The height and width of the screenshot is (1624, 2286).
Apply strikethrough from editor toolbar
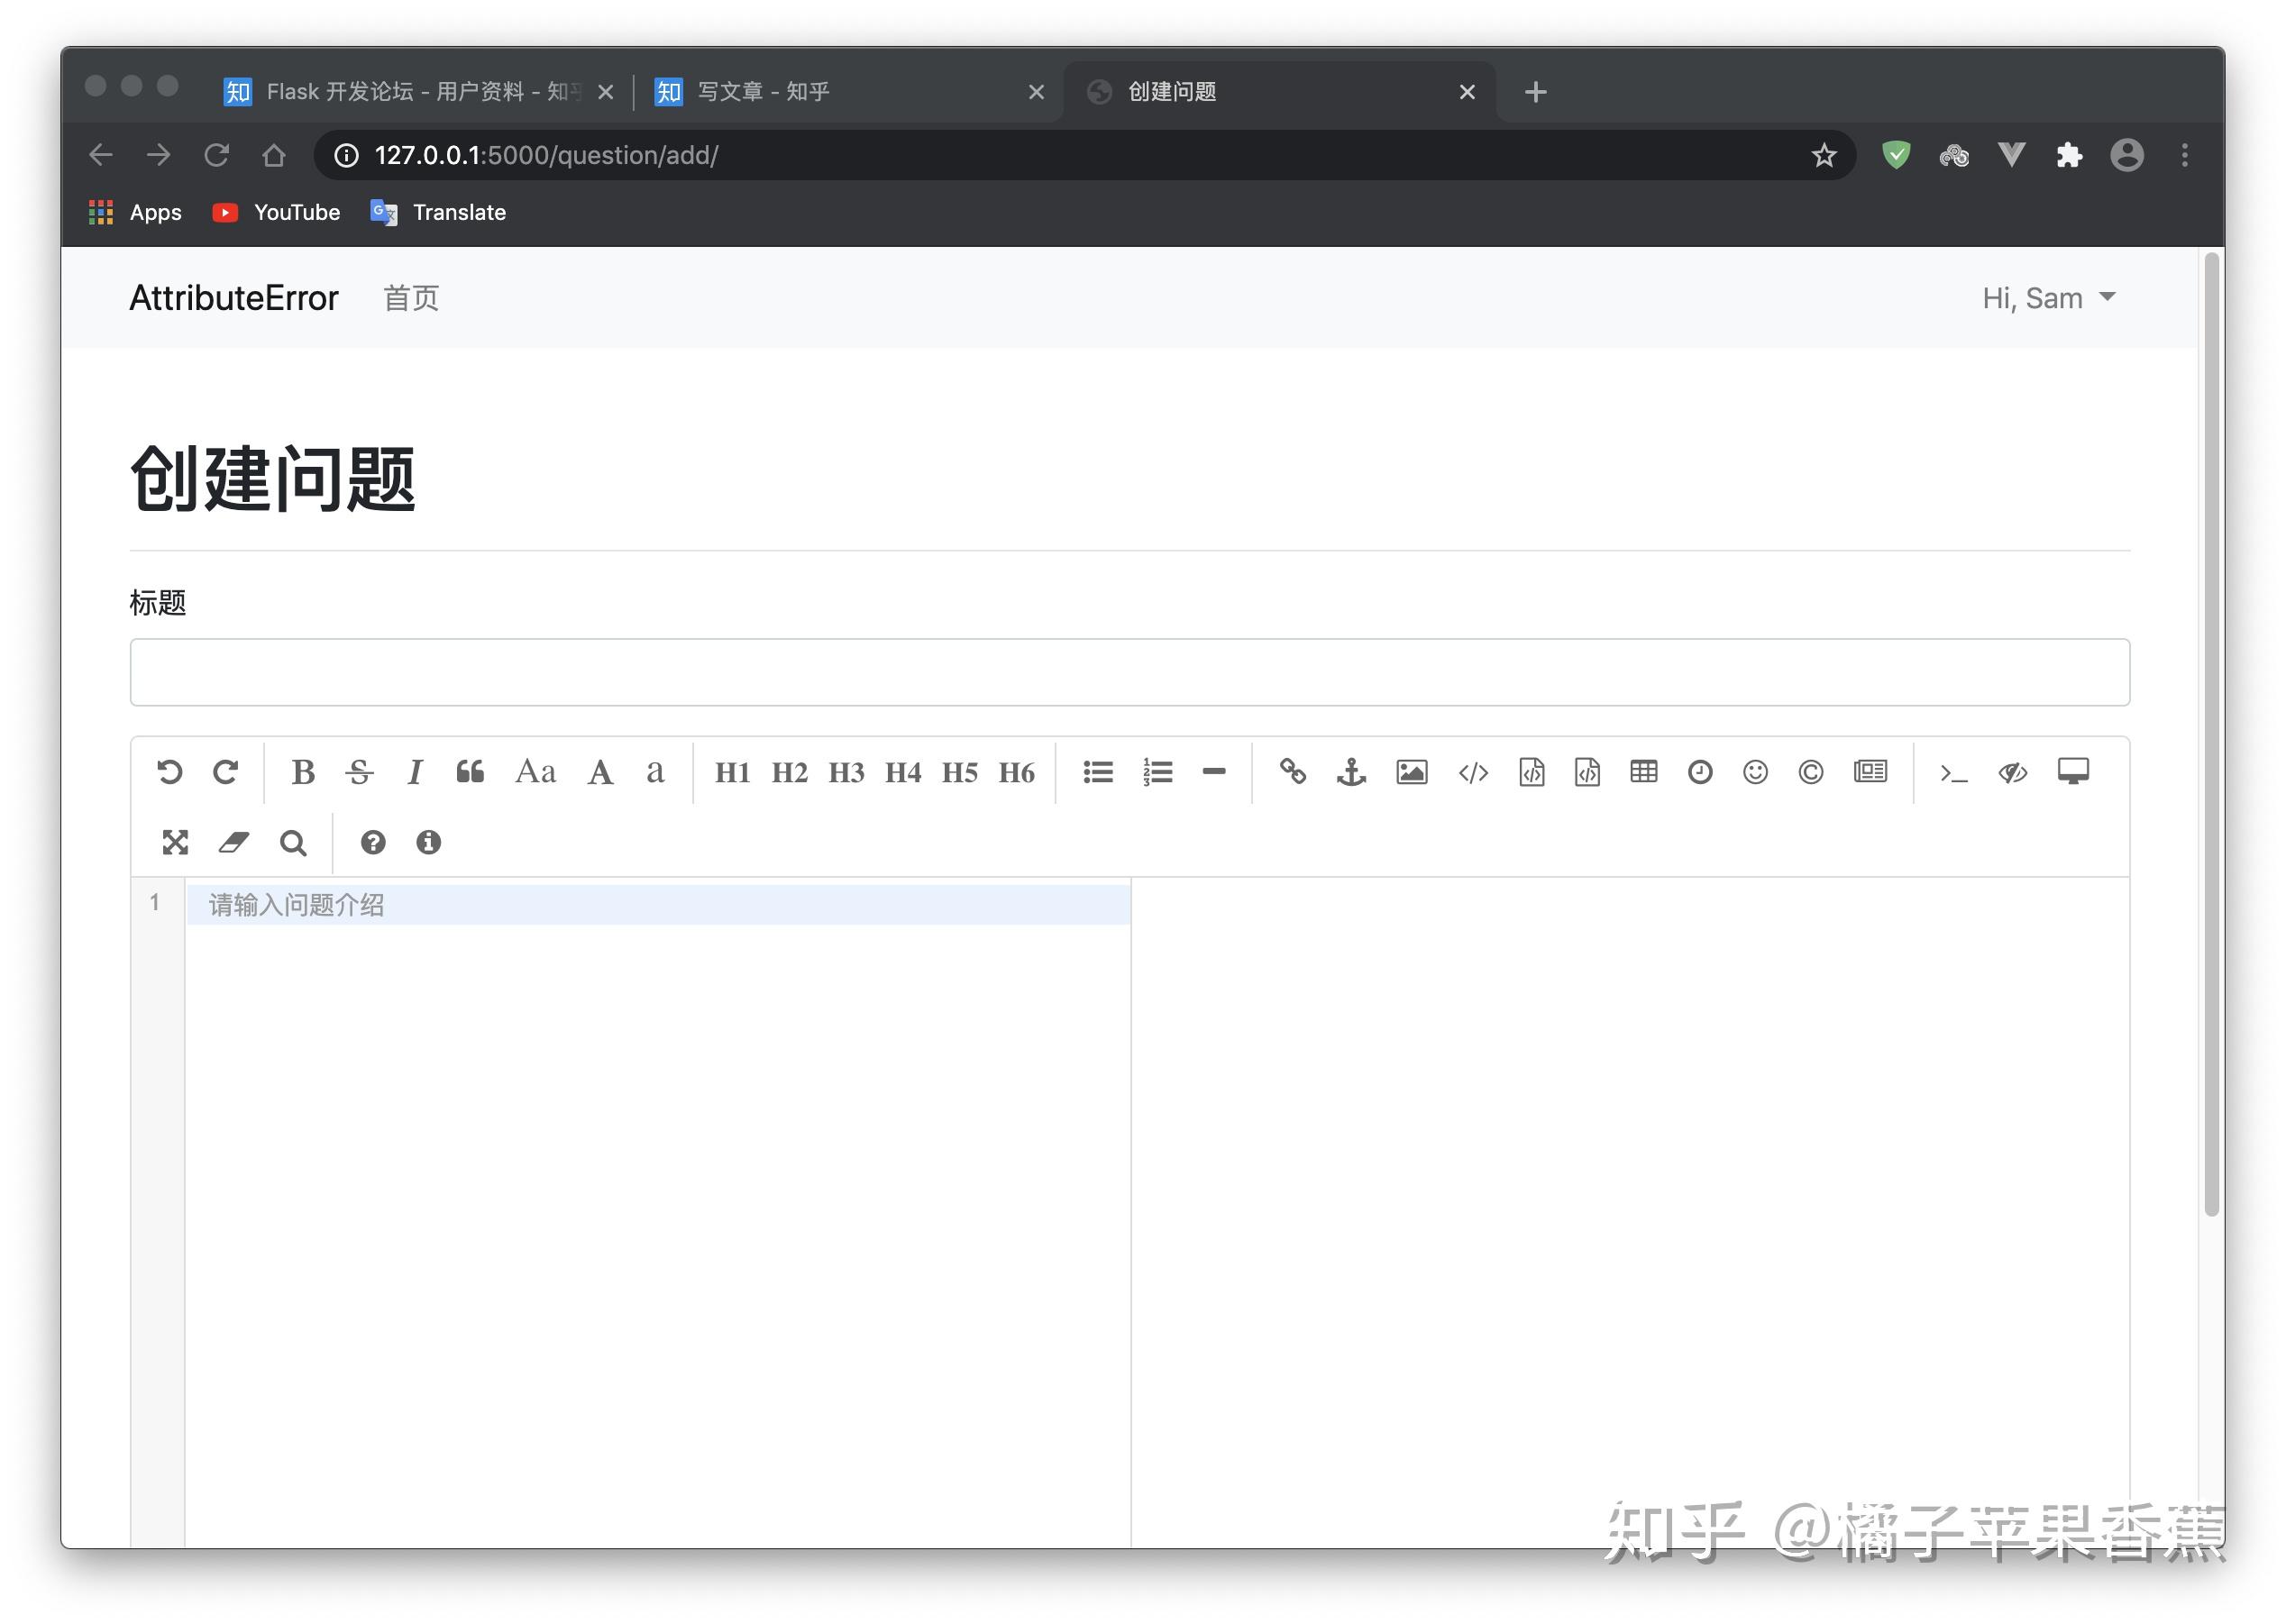tap(359, 772)
